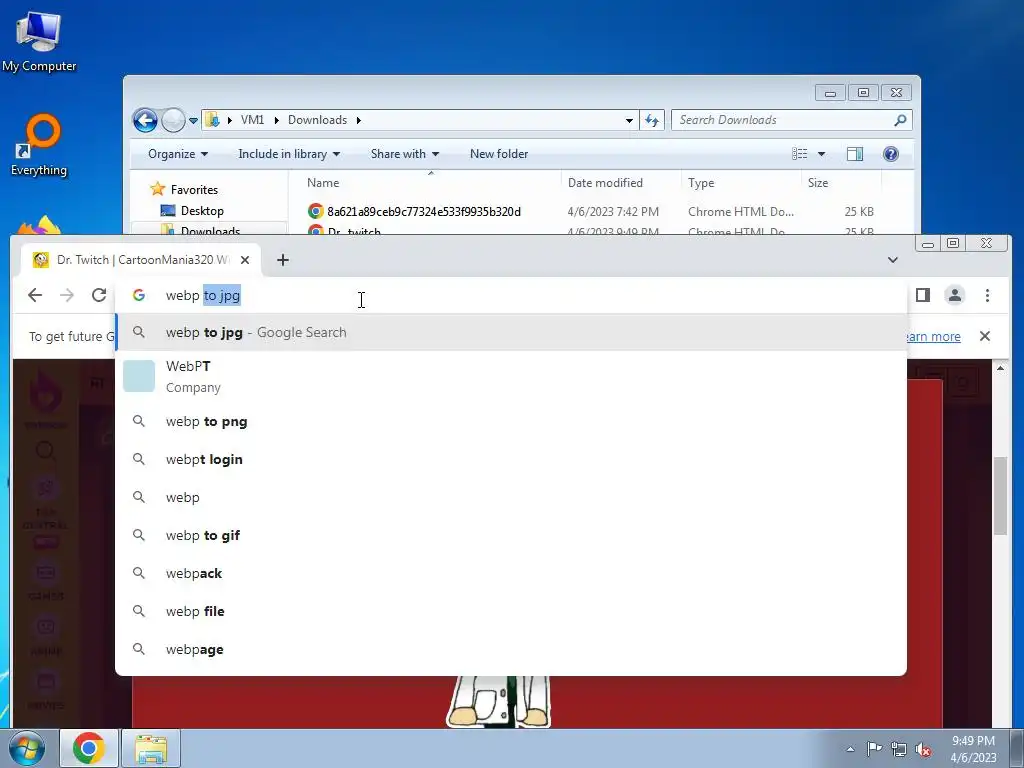Click Chrome in the taskbar
1024x768 pixels.
89,748
